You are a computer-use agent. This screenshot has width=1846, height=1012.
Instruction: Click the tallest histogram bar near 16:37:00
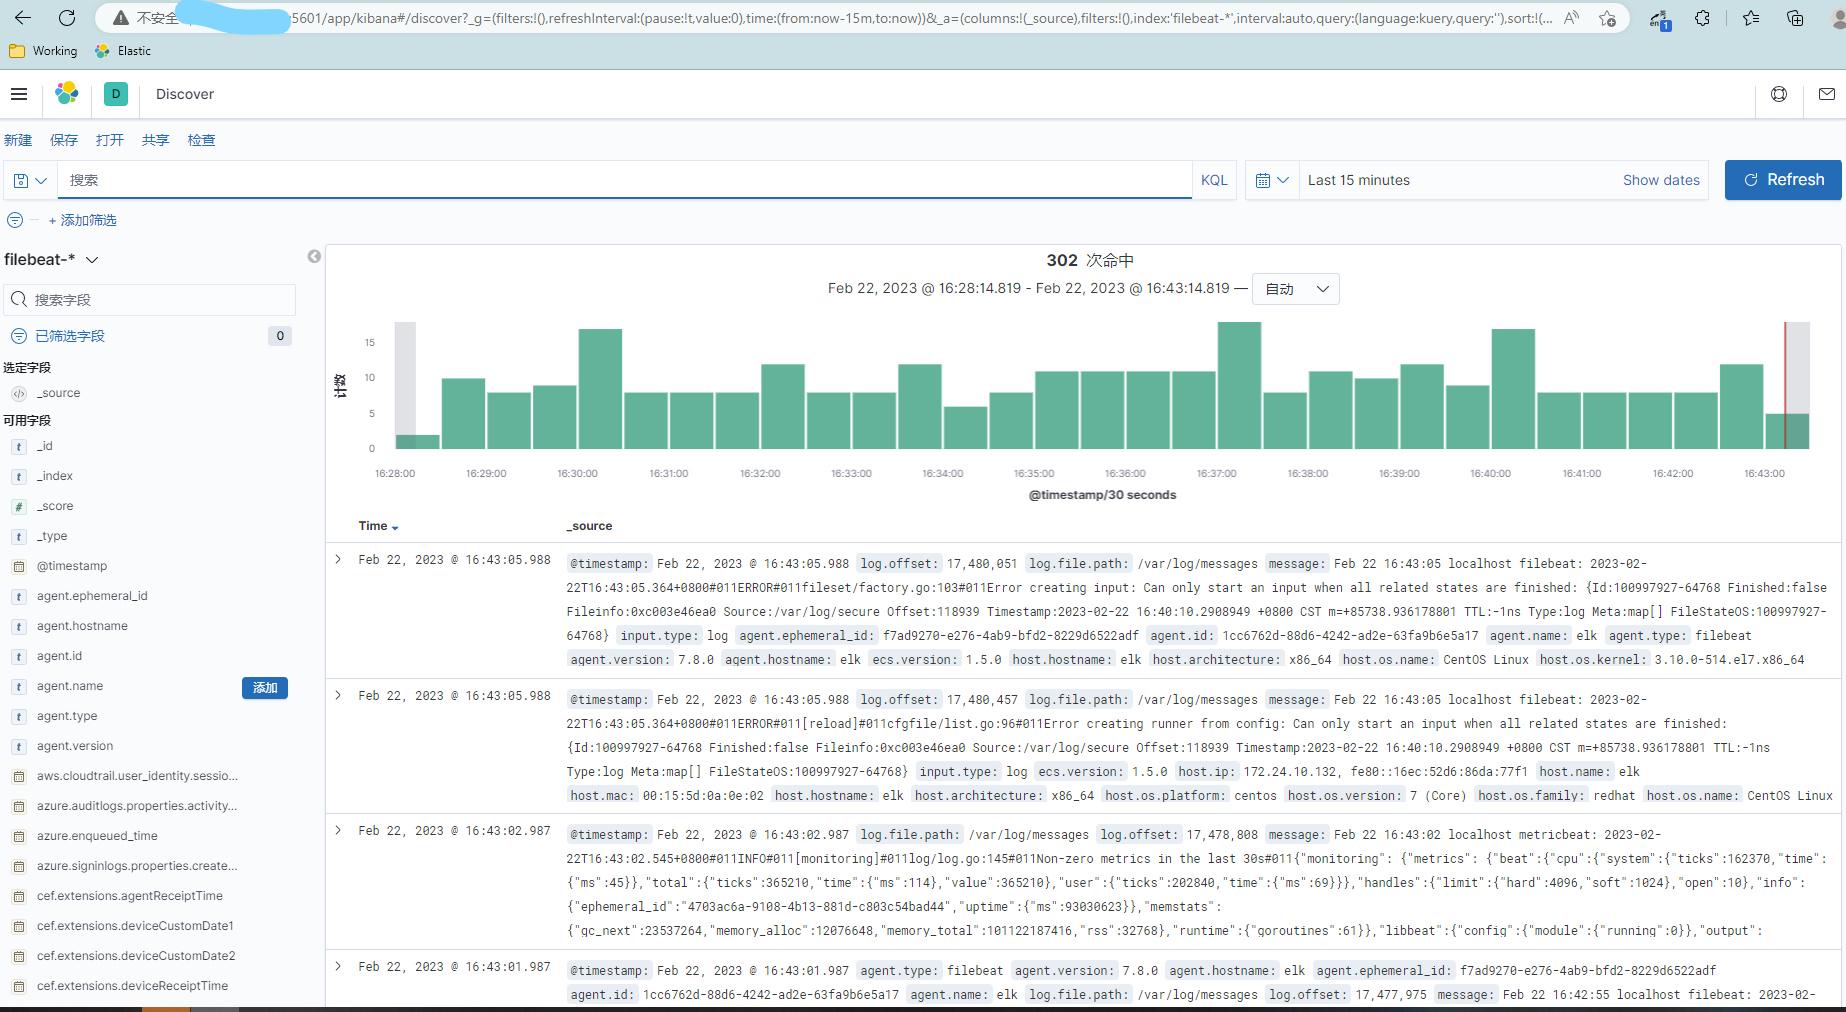(x=1239, y=385)
